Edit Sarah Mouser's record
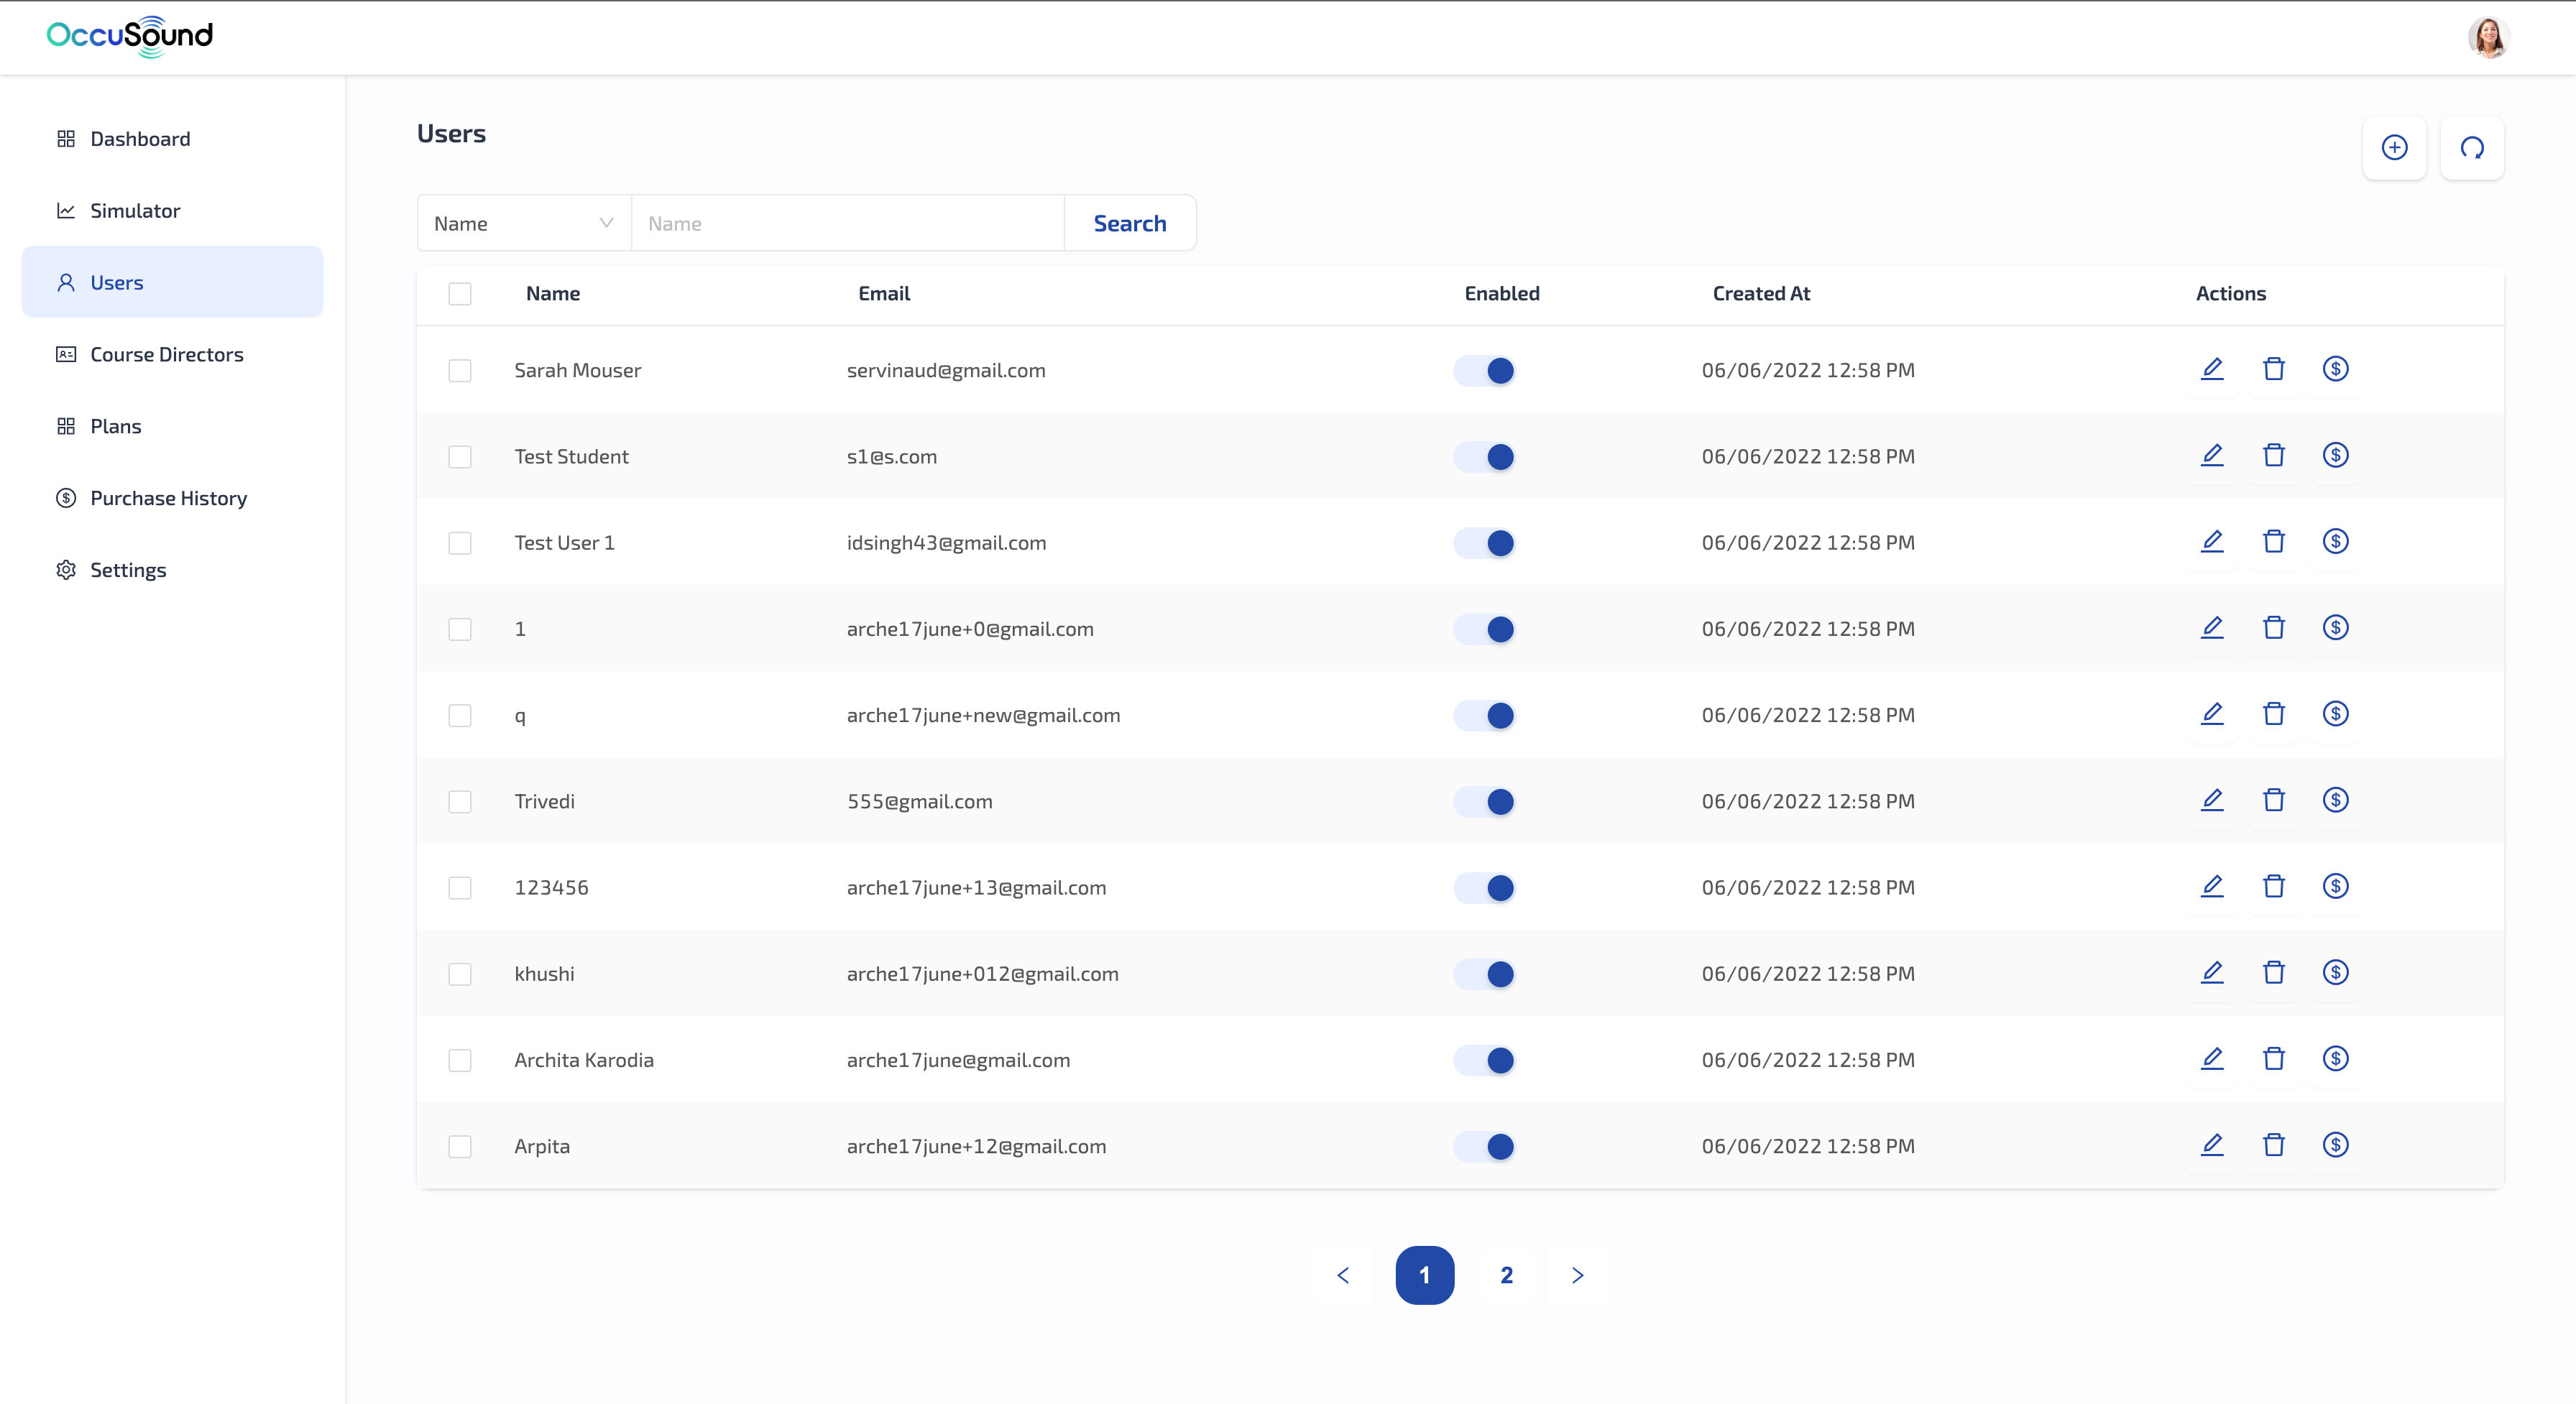The height and width of the screenshot is (1404, 2576). pyautogui.click(x=2212, y=369)
